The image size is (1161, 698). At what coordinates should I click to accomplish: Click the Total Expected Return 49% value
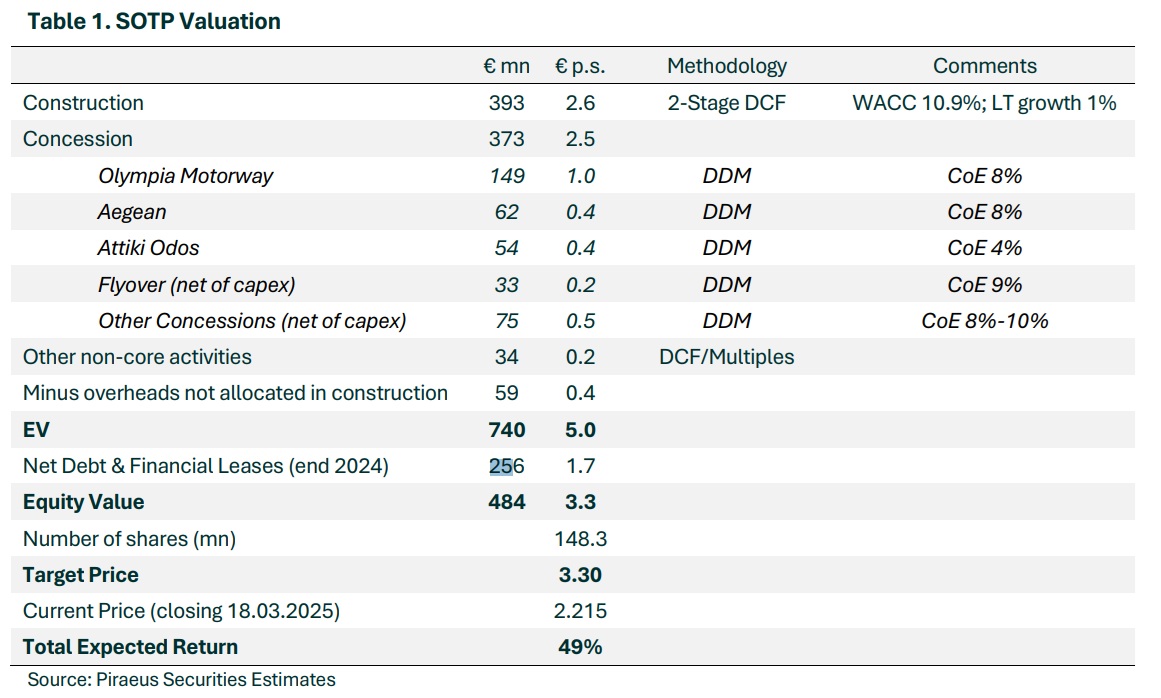[581, 647]
